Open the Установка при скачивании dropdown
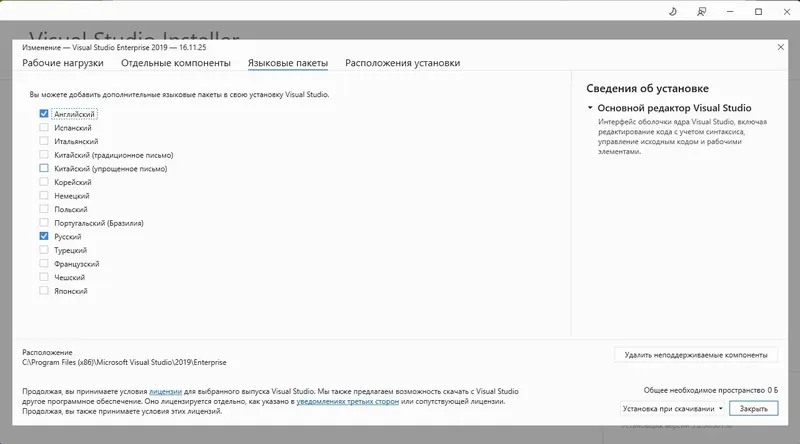 pos(672,408)
